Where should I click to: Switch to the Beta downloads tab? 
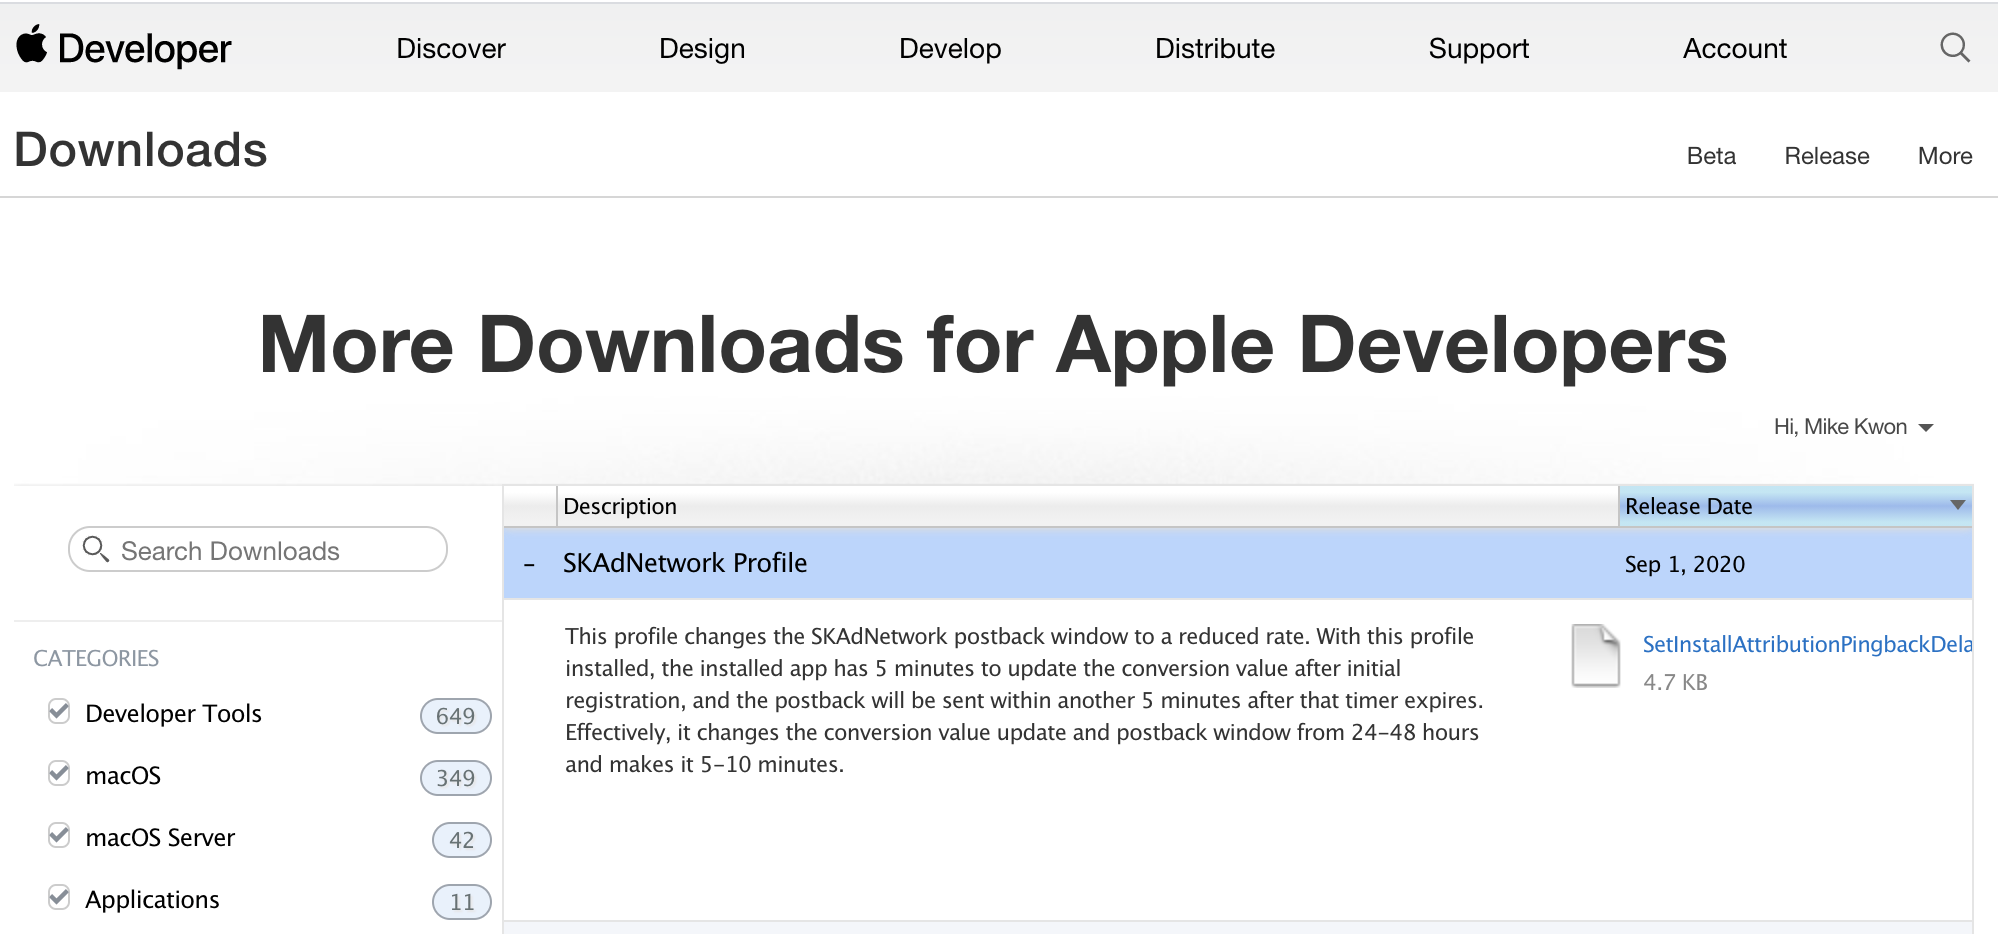[x=1711, y=156]
